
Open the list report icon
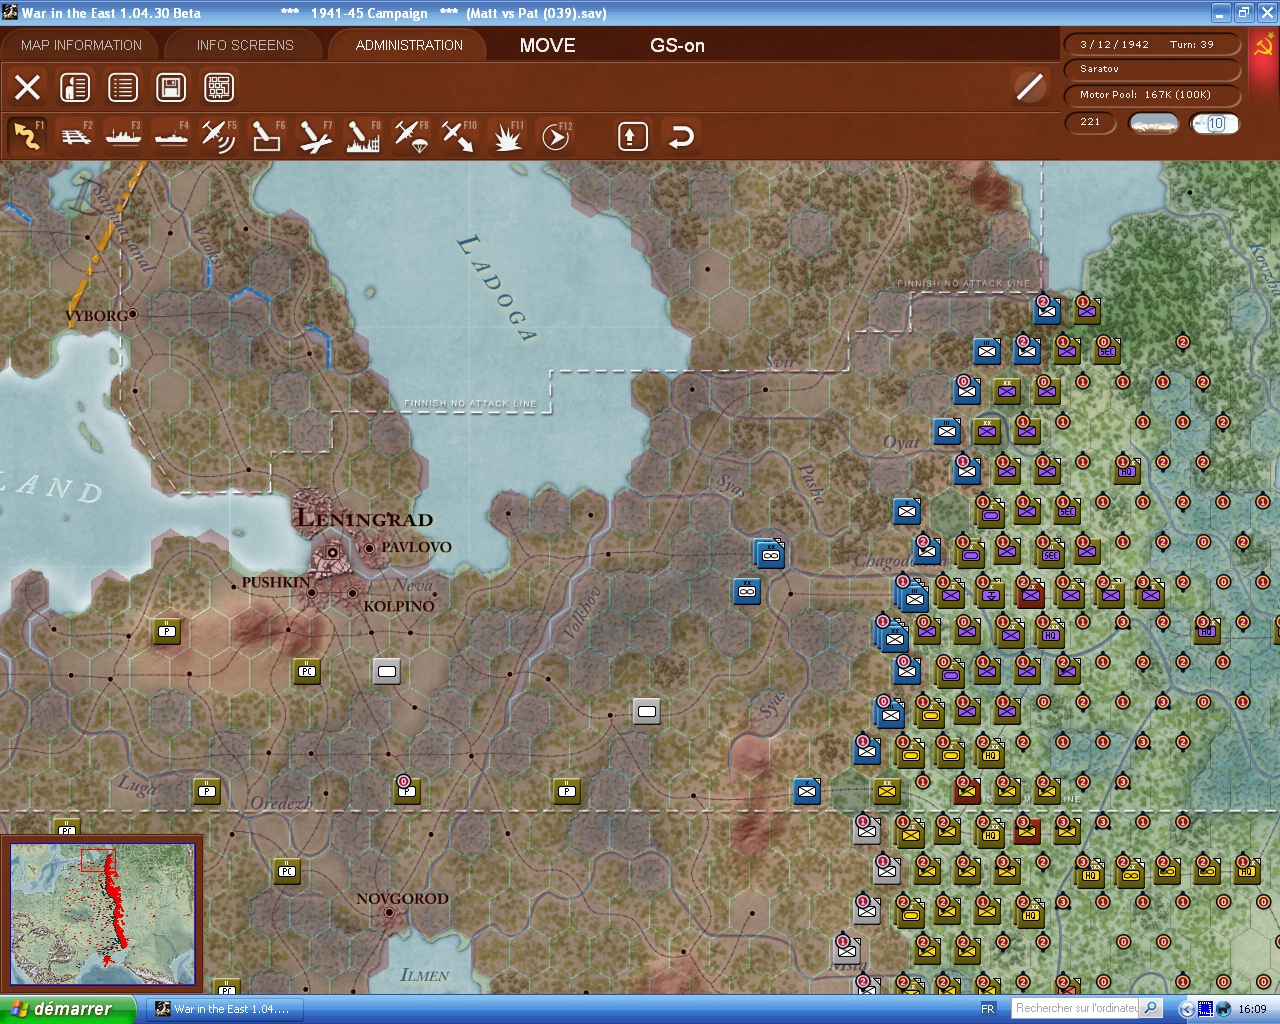(123, 87)
